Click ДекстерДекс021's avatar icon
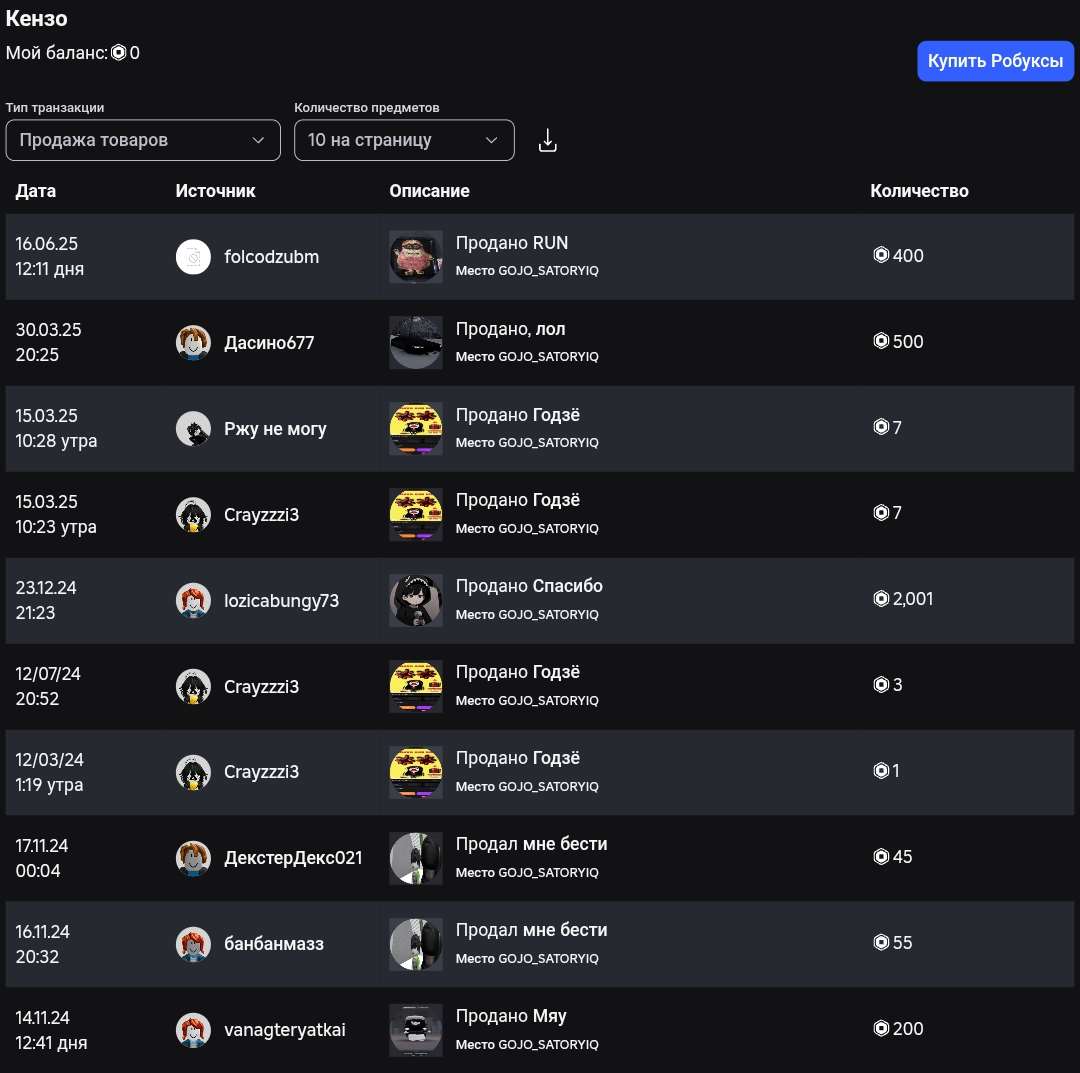1080x1073 pixels. click(193, 858)
